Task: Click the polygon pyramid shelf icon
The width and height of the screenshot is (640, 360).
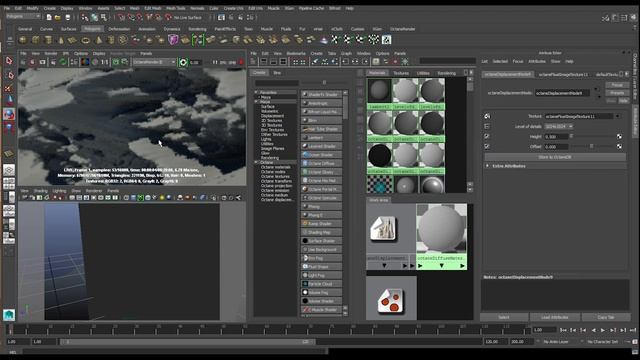Action: (x=98, y=40)
